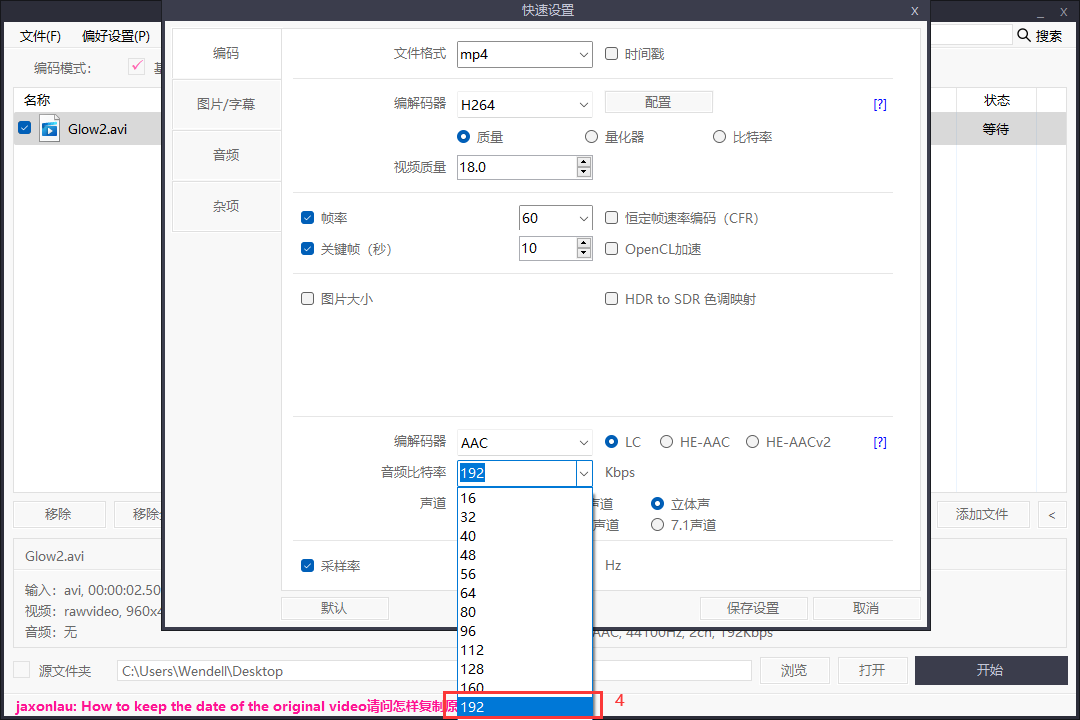Click the 开始 start button

click(989, 670)
